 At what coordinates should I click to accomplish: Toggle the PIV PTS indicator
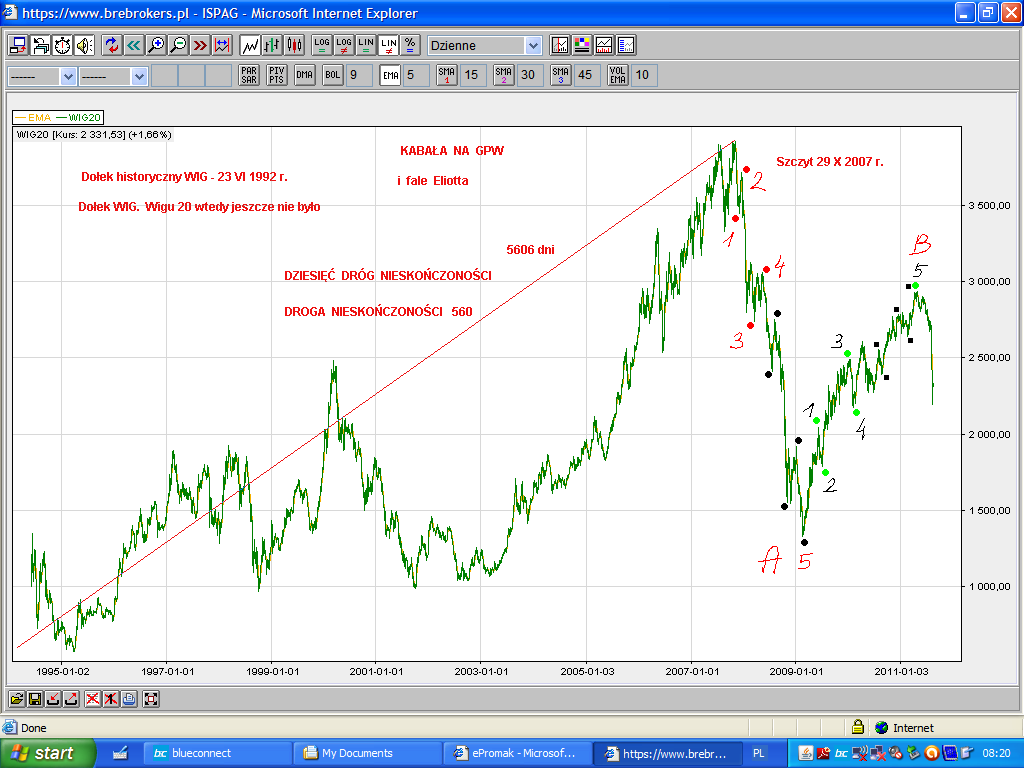[277, 75]
